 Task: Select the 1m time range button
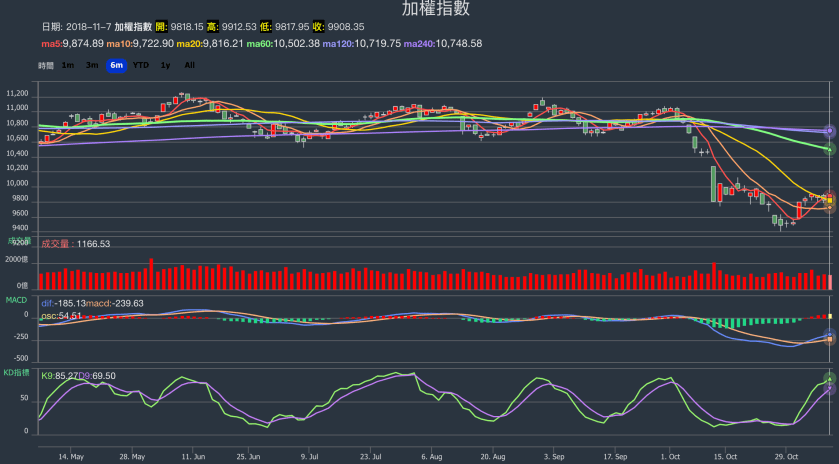tap(67, 65)
